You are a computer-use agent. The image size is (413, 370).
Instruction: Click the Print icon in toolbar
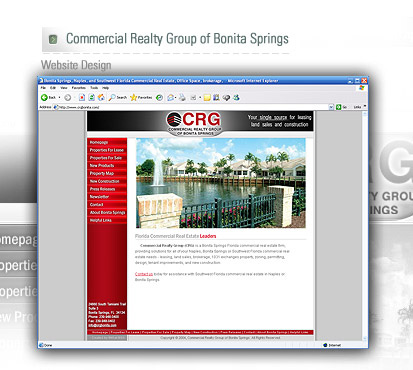182,97
